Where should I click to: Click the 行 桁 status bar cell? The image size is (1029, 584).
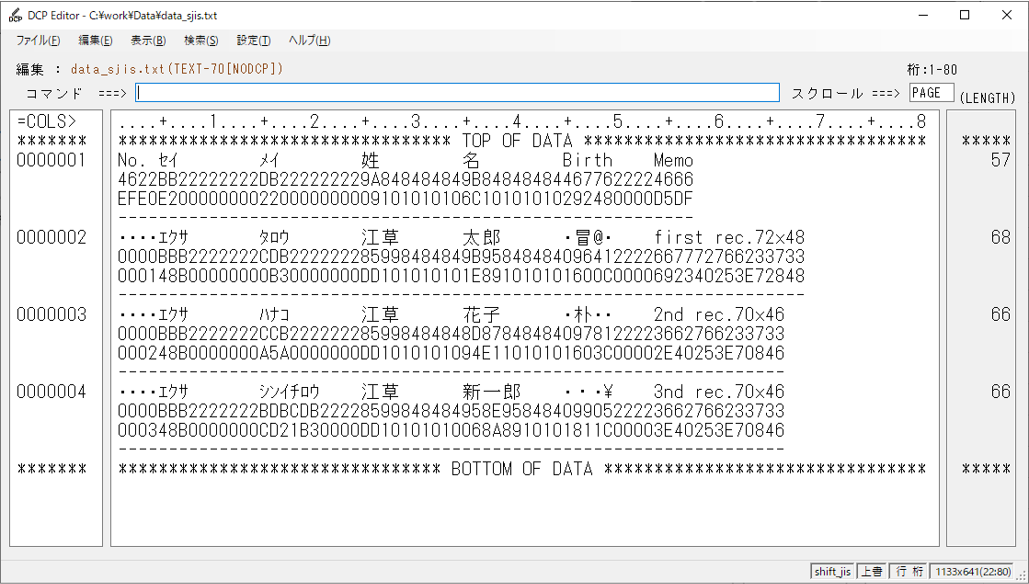pyautogui.click(x=908, y=571)
